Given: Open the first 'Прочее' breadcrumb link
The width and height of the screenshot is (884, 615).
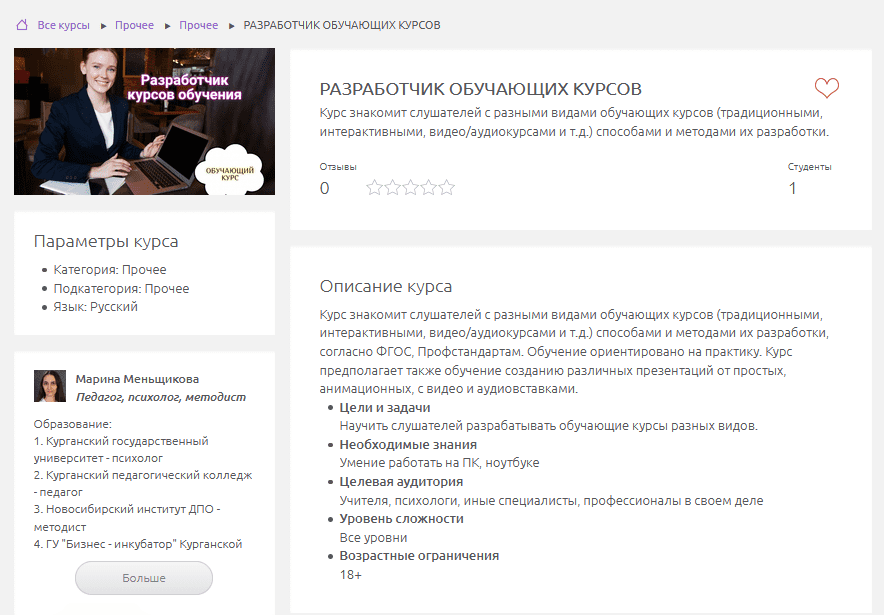Looking at the screenshot, I should pos(134,25).
